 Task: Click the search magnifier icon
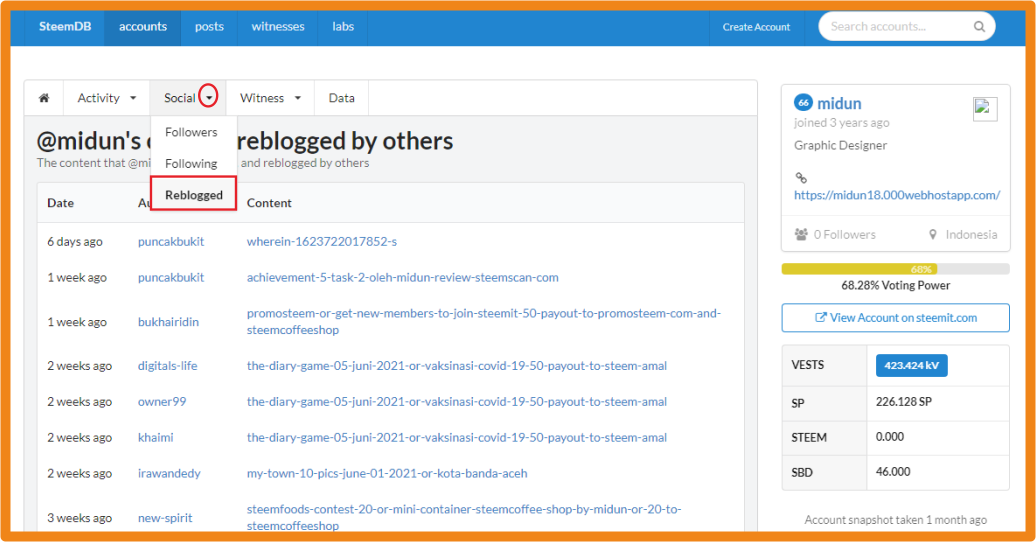(979, 26)
